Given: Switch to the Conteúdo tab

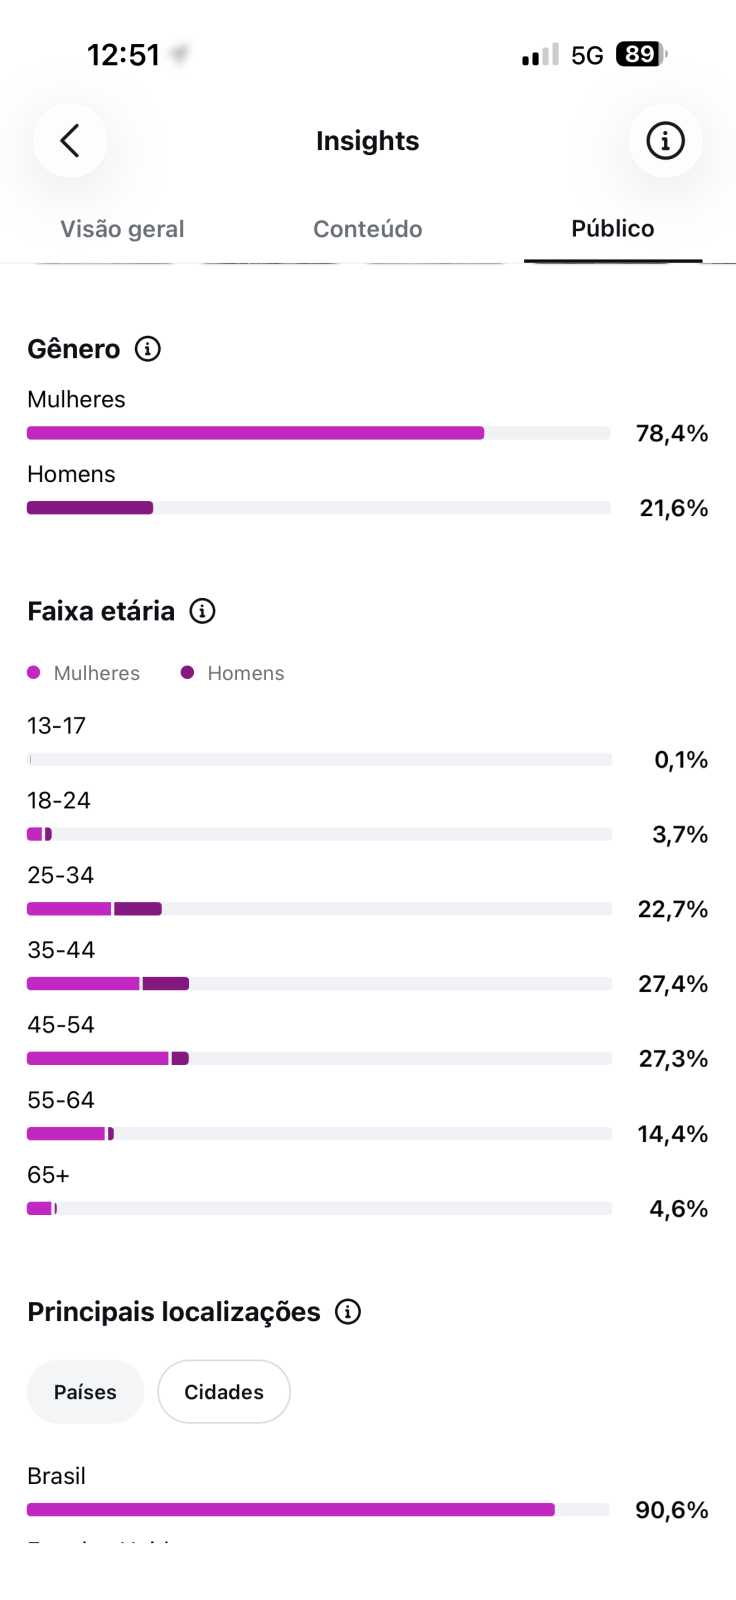Looking at the screenshot, I should click(x=368, y=229).
